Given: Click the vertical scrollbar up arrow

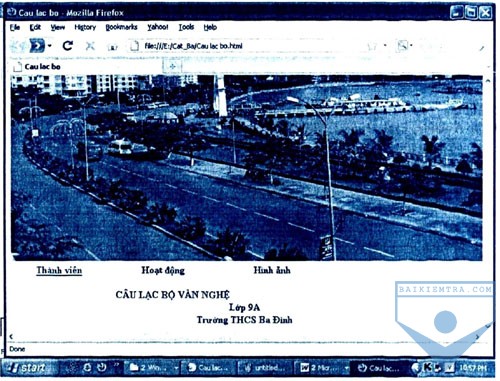Looking at the screenshot, I should pos(488,80).
